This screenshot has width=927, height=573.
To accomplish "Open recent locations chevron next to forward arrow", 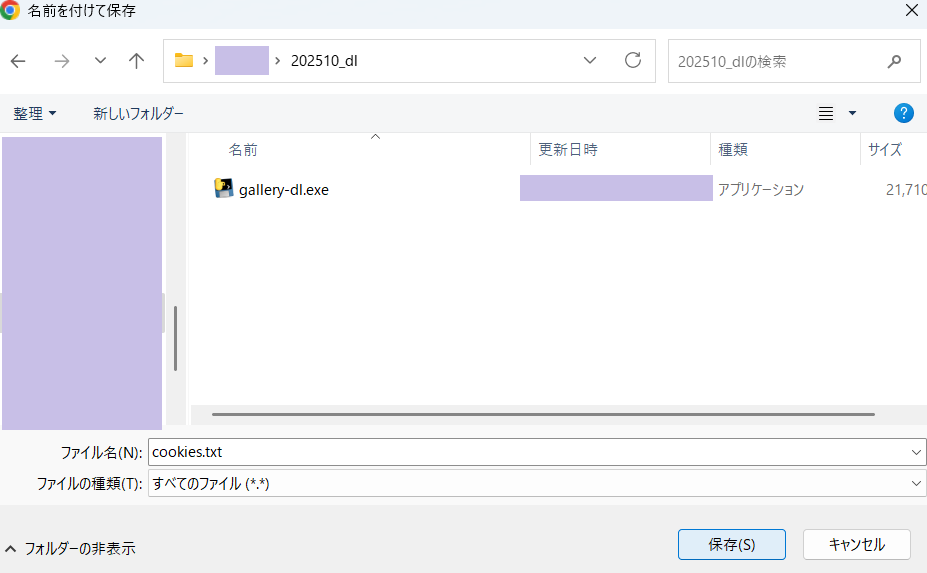I will tap(101, 60).
